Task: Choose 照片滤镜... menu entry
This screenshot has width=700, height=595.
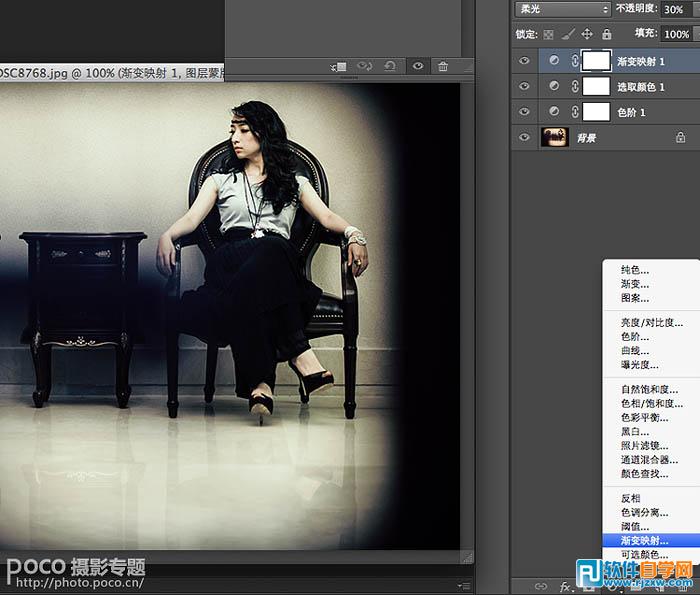Action: pyautogui.click(x=645, y=445)
